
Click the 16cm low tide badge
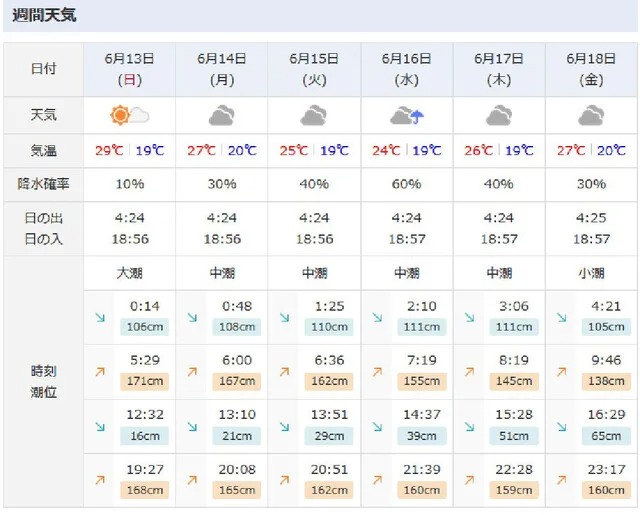(x=144, y=435)
